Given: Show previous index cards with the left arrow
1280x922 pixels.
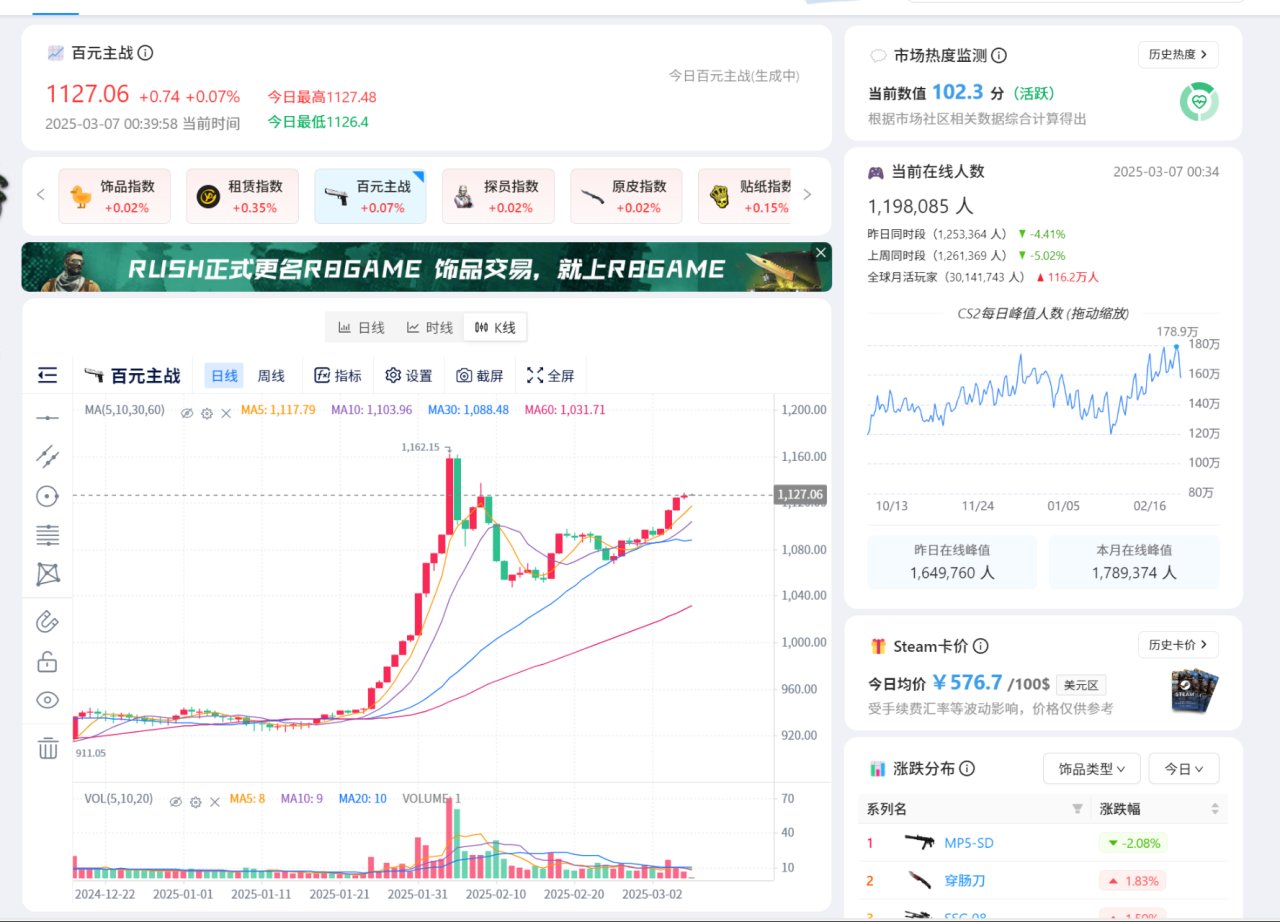Looking at the screenshot, I should click(x=41, y=195).
